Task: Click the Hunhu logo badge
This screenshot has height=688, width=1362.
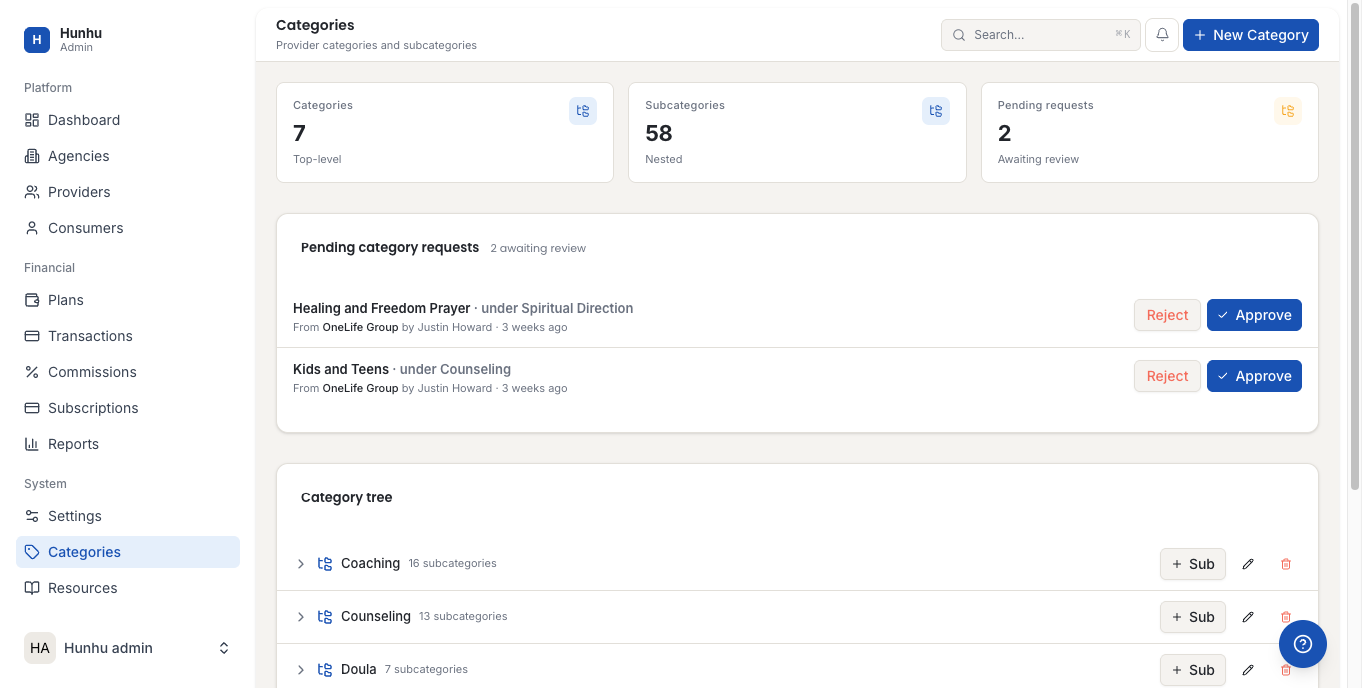Action: click(x=36, y=40)
